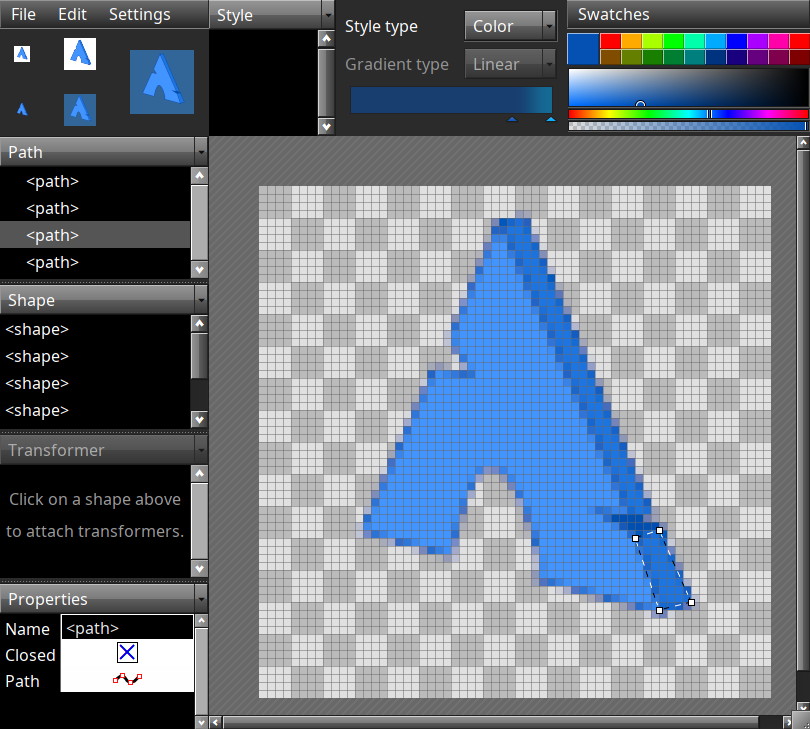Image resolution: width=810 pixels, height=729 pixels.
Task: Select the top control point of selected path
Action: point(659,531)
